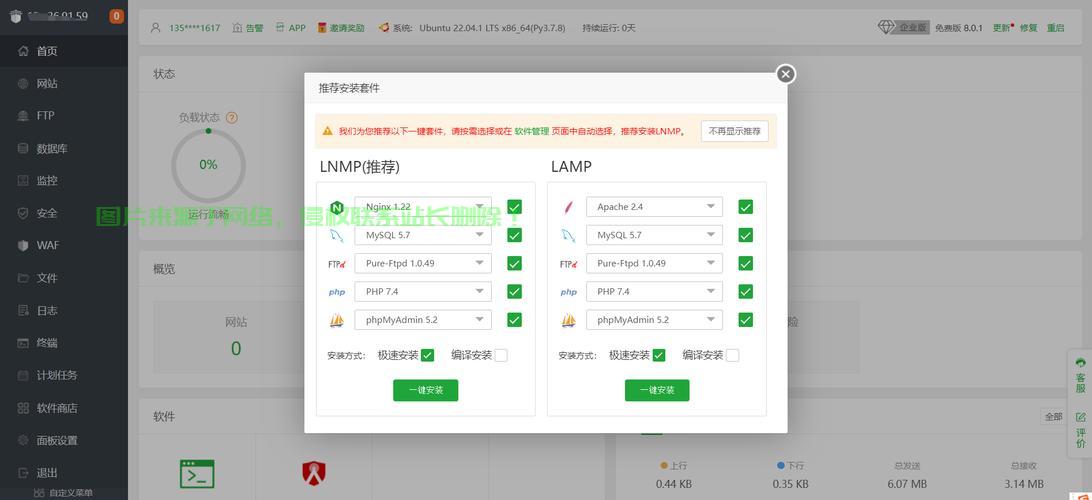1092x500 pixels.
Task: Open 自定义菜单 at sidebar bottom
Action: point(63,493)
